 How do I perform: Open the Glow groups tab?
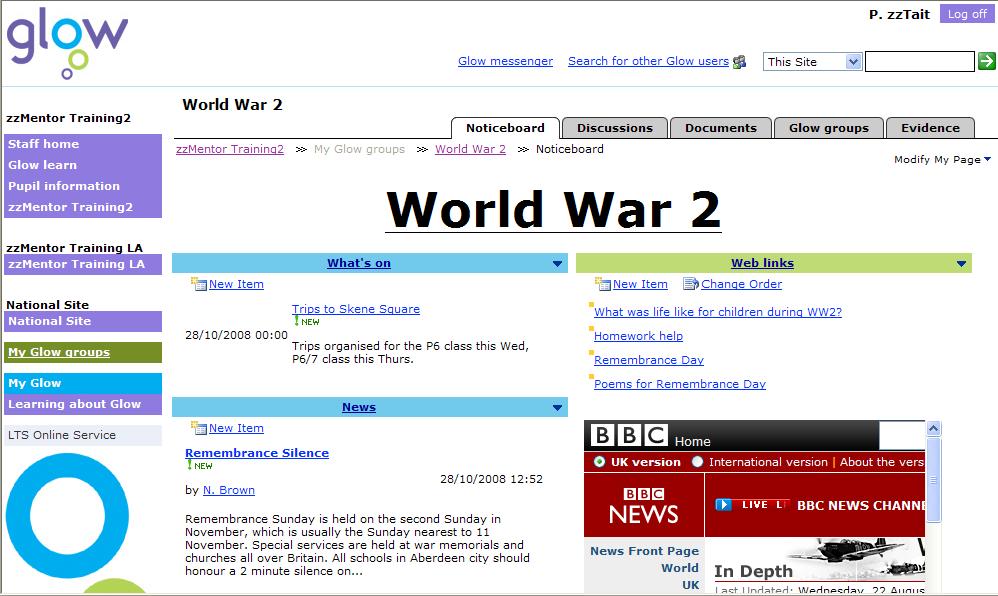pos(829,128)
